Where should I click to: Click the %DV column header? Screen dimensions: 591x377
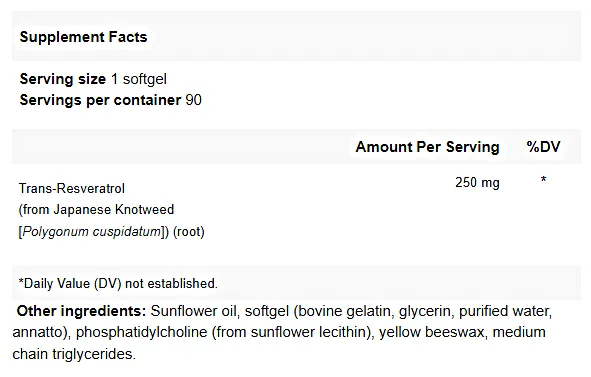tap(543, 147)
